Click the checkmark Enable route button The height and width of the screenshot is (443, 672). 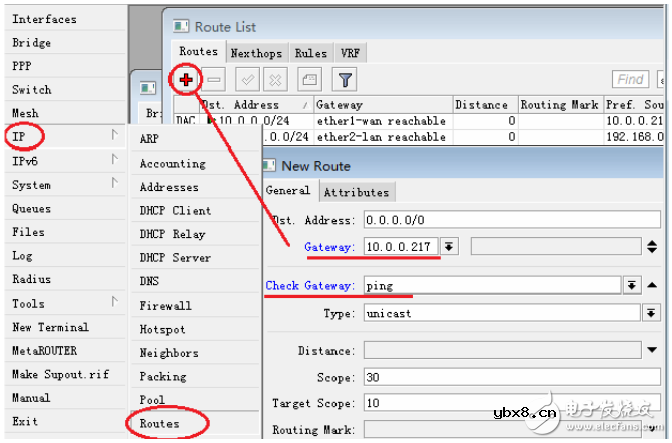pos(250,79)
